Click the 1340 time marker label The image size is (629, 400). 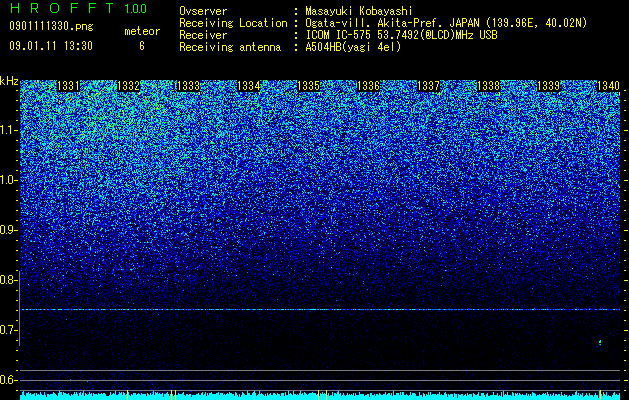(609, 86)
